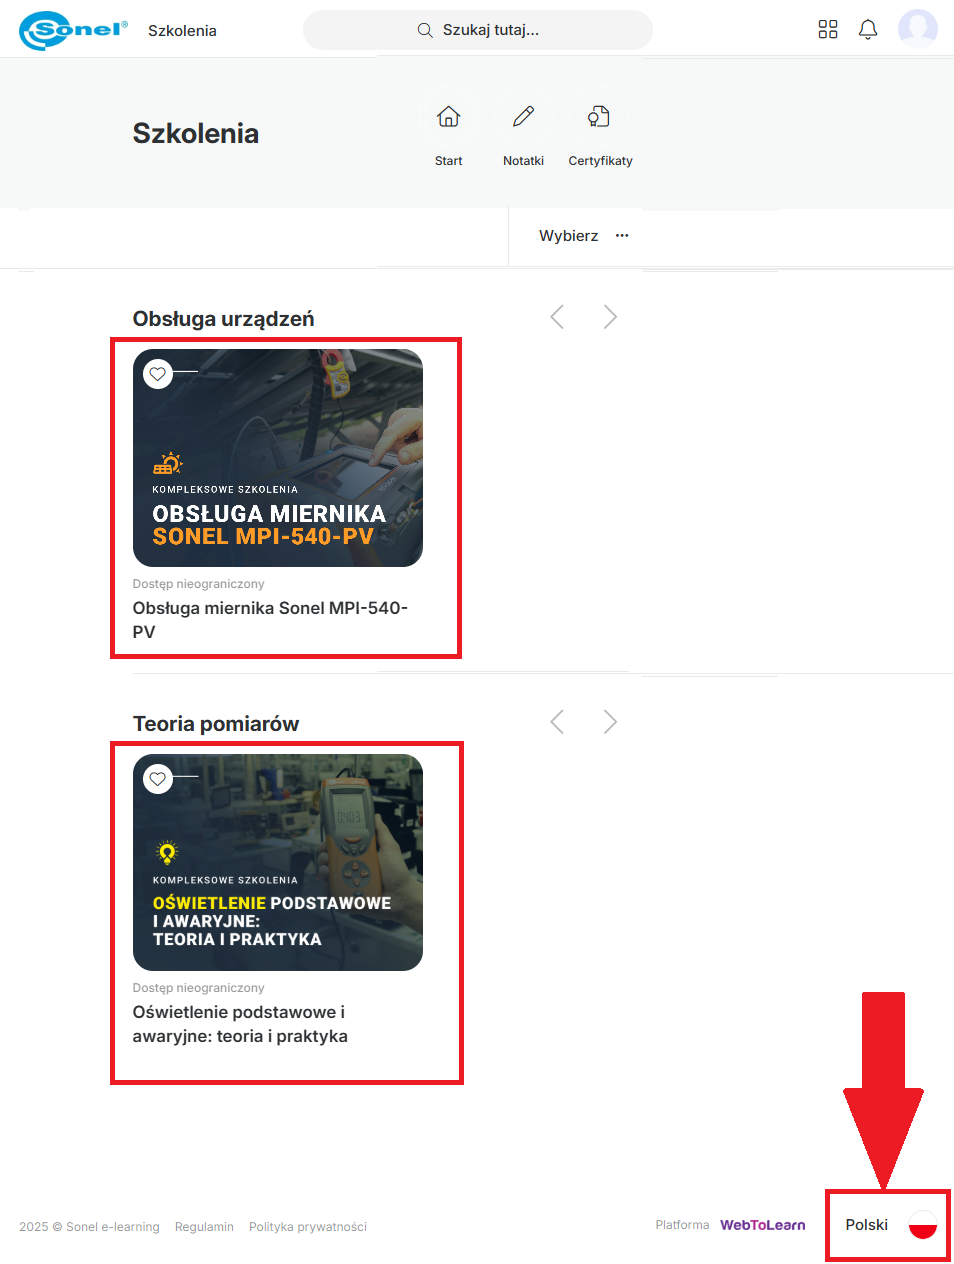Open the Regulamin link
The image size is (954, 1264).
click(204, 1227)
